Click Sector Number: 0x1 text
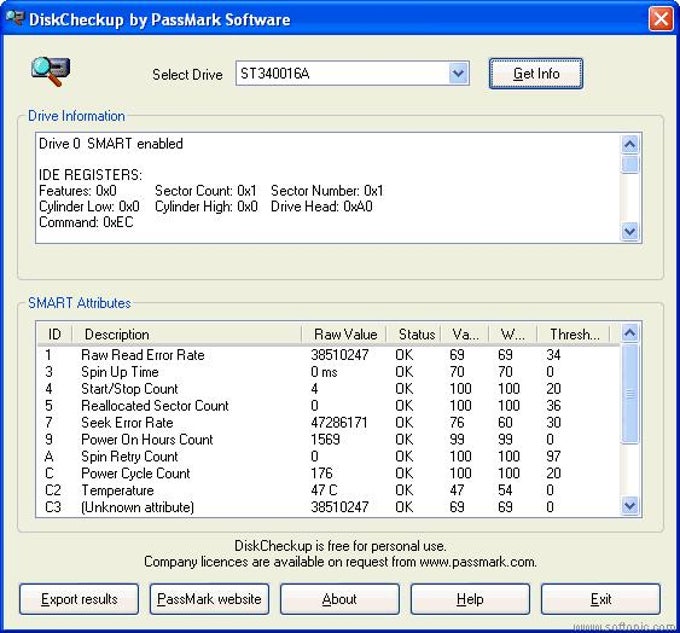This screenshot has height=633, width=680. [x=327, y=191]
